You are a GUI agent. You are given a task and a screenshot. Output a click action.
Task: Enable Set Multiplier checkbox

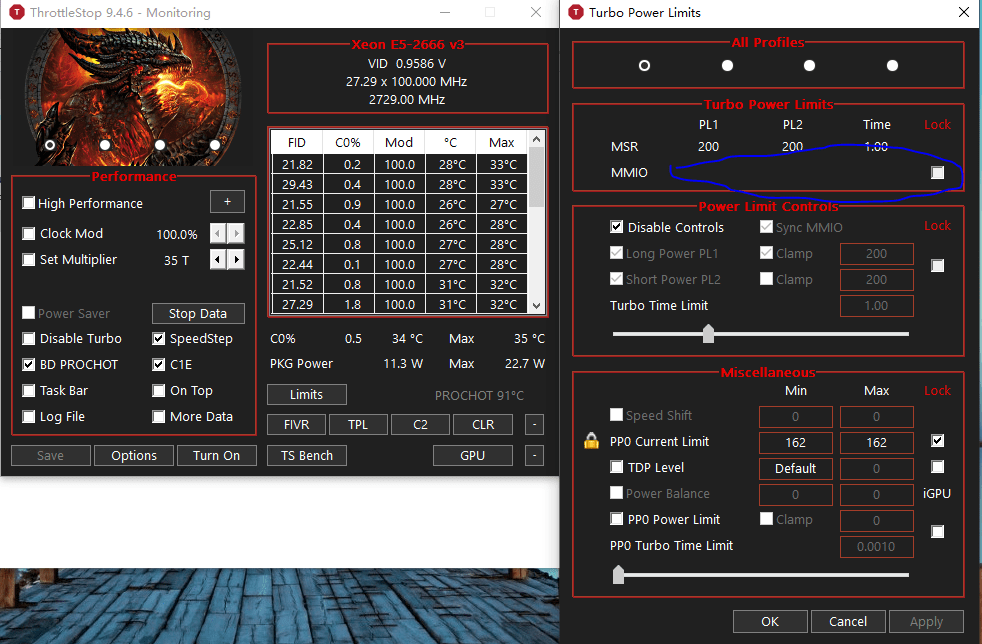pyautogui.click(x=28, y=259)
